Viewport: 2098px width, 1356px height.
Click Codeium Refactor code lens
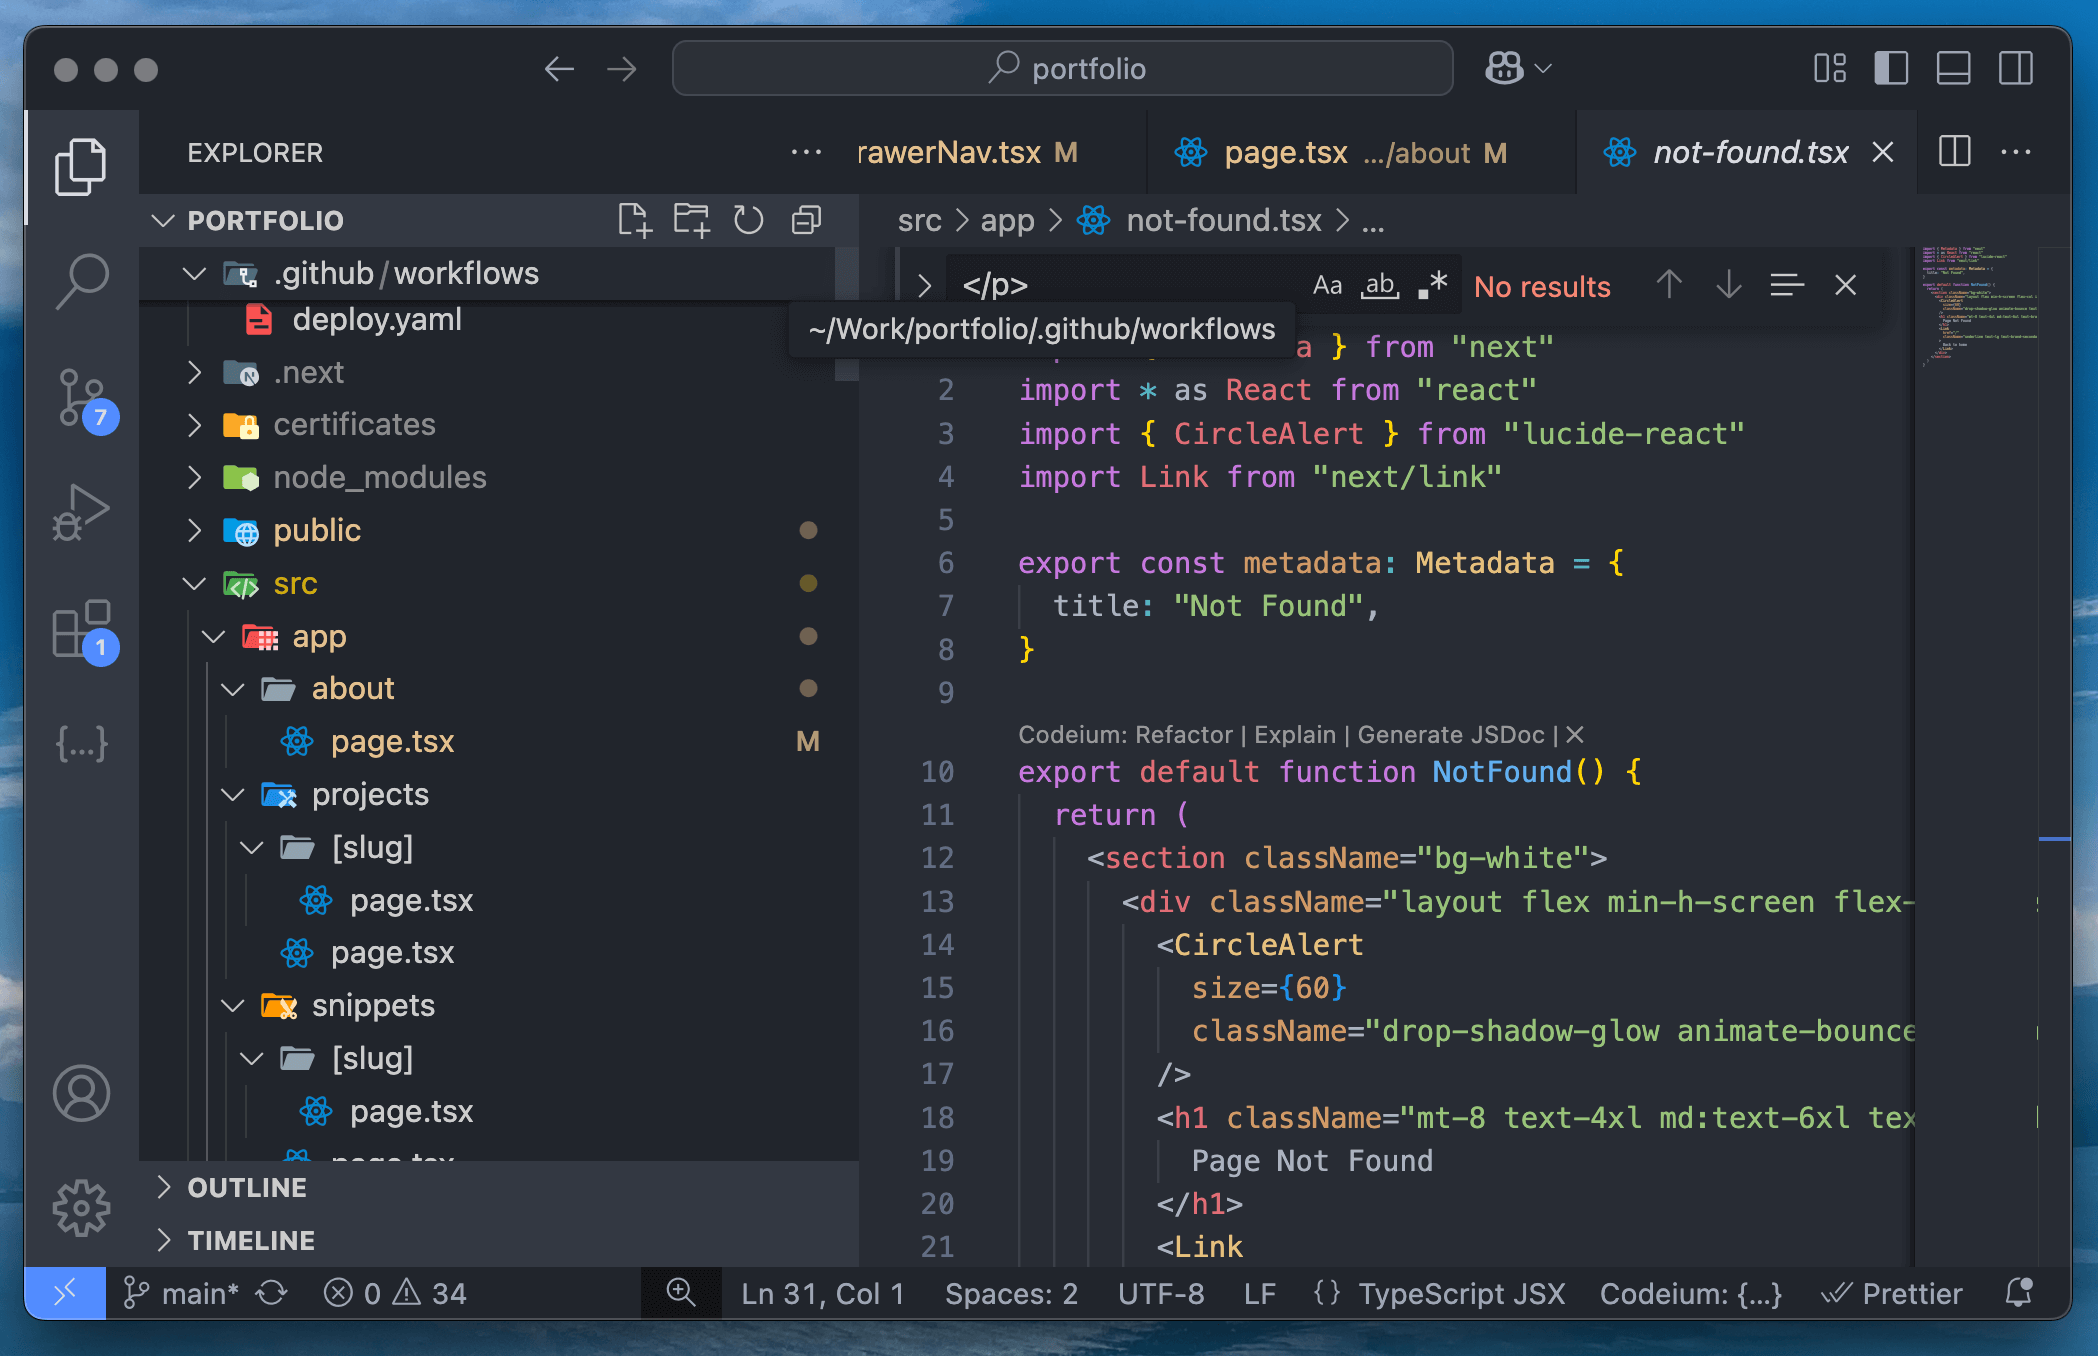click(x=1183, y=735)
